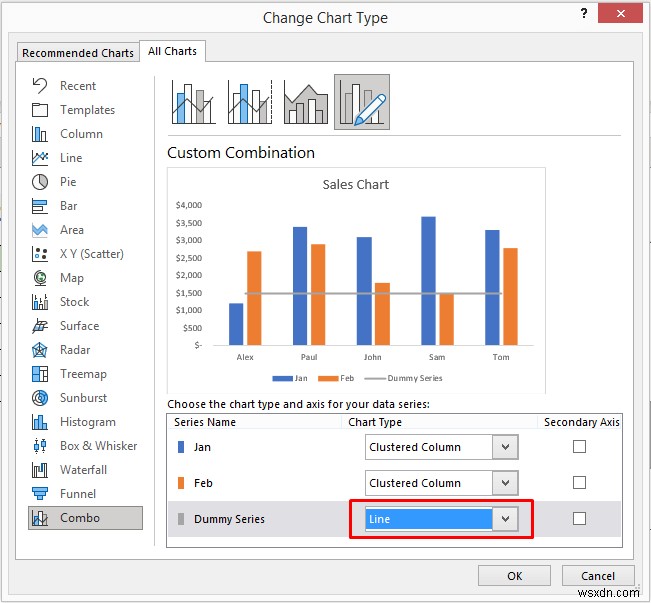The width and height of the screenshot is (651, 603).
Task: Click the Sunburst label in category list
Action: coord(83,398)
